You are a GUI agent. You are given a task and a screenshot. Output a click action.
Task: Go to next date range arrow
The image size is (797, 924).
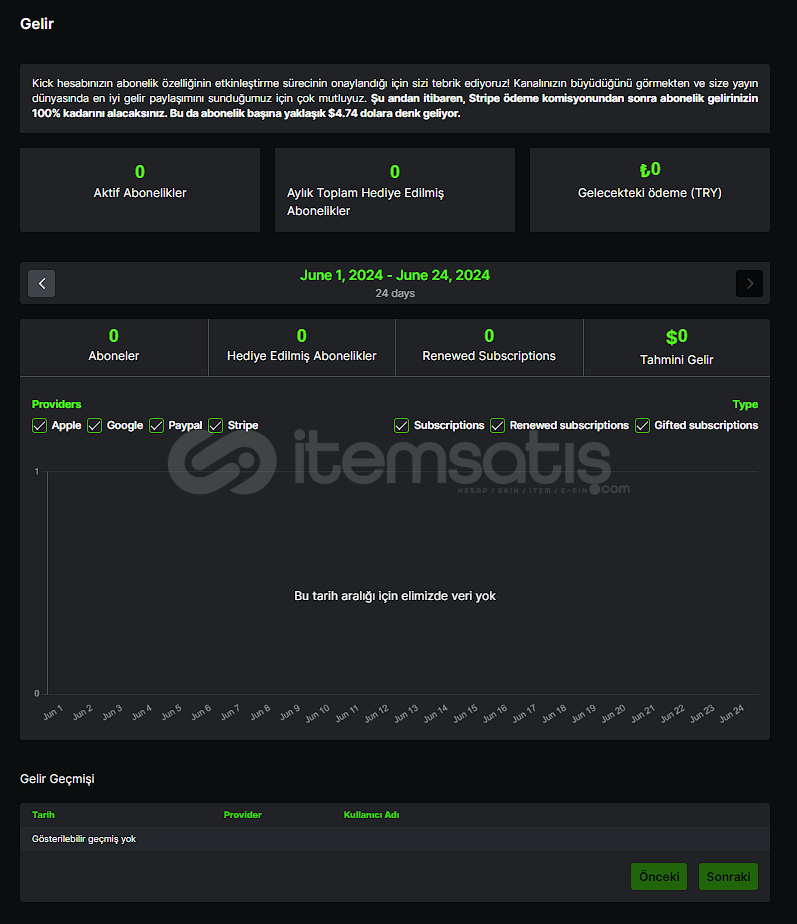[x=749, y=283]
